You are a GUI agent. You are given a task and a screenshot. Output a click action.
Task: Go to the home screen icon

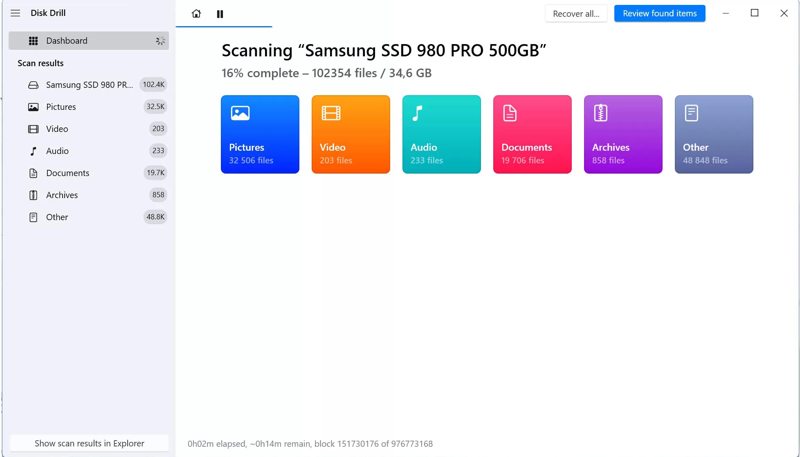196,14
